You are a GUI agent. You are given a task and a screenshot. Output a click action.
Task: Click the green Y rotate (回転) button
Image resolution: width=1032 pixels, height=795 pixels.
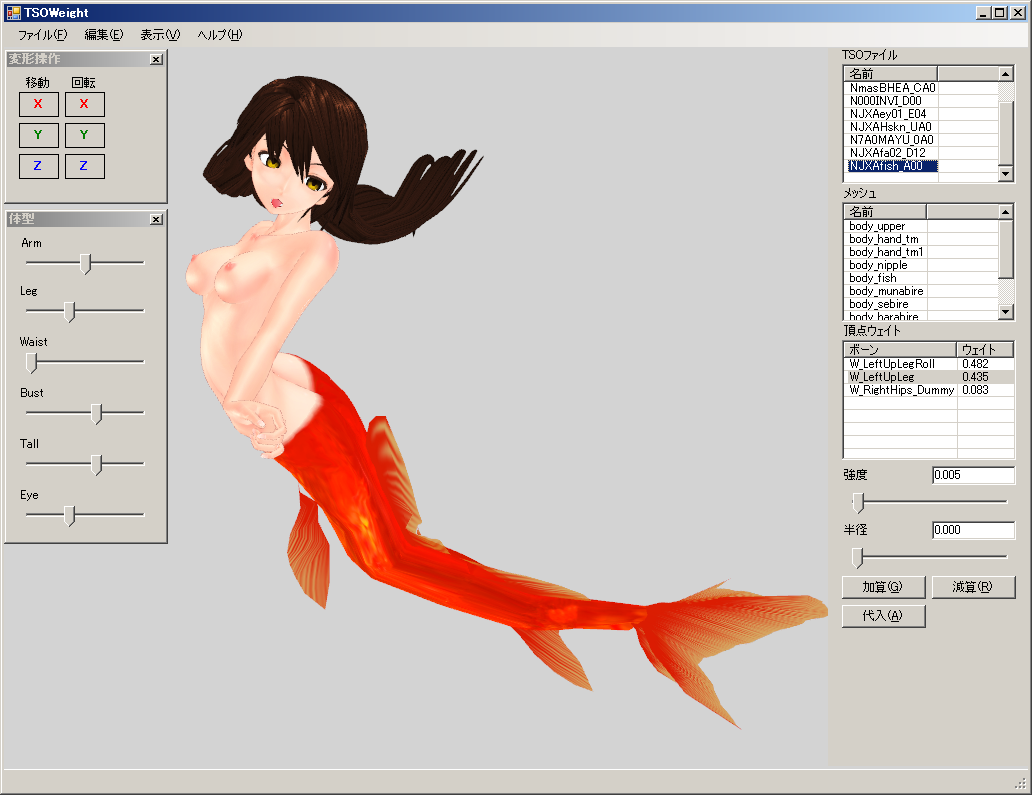point(84,135)
